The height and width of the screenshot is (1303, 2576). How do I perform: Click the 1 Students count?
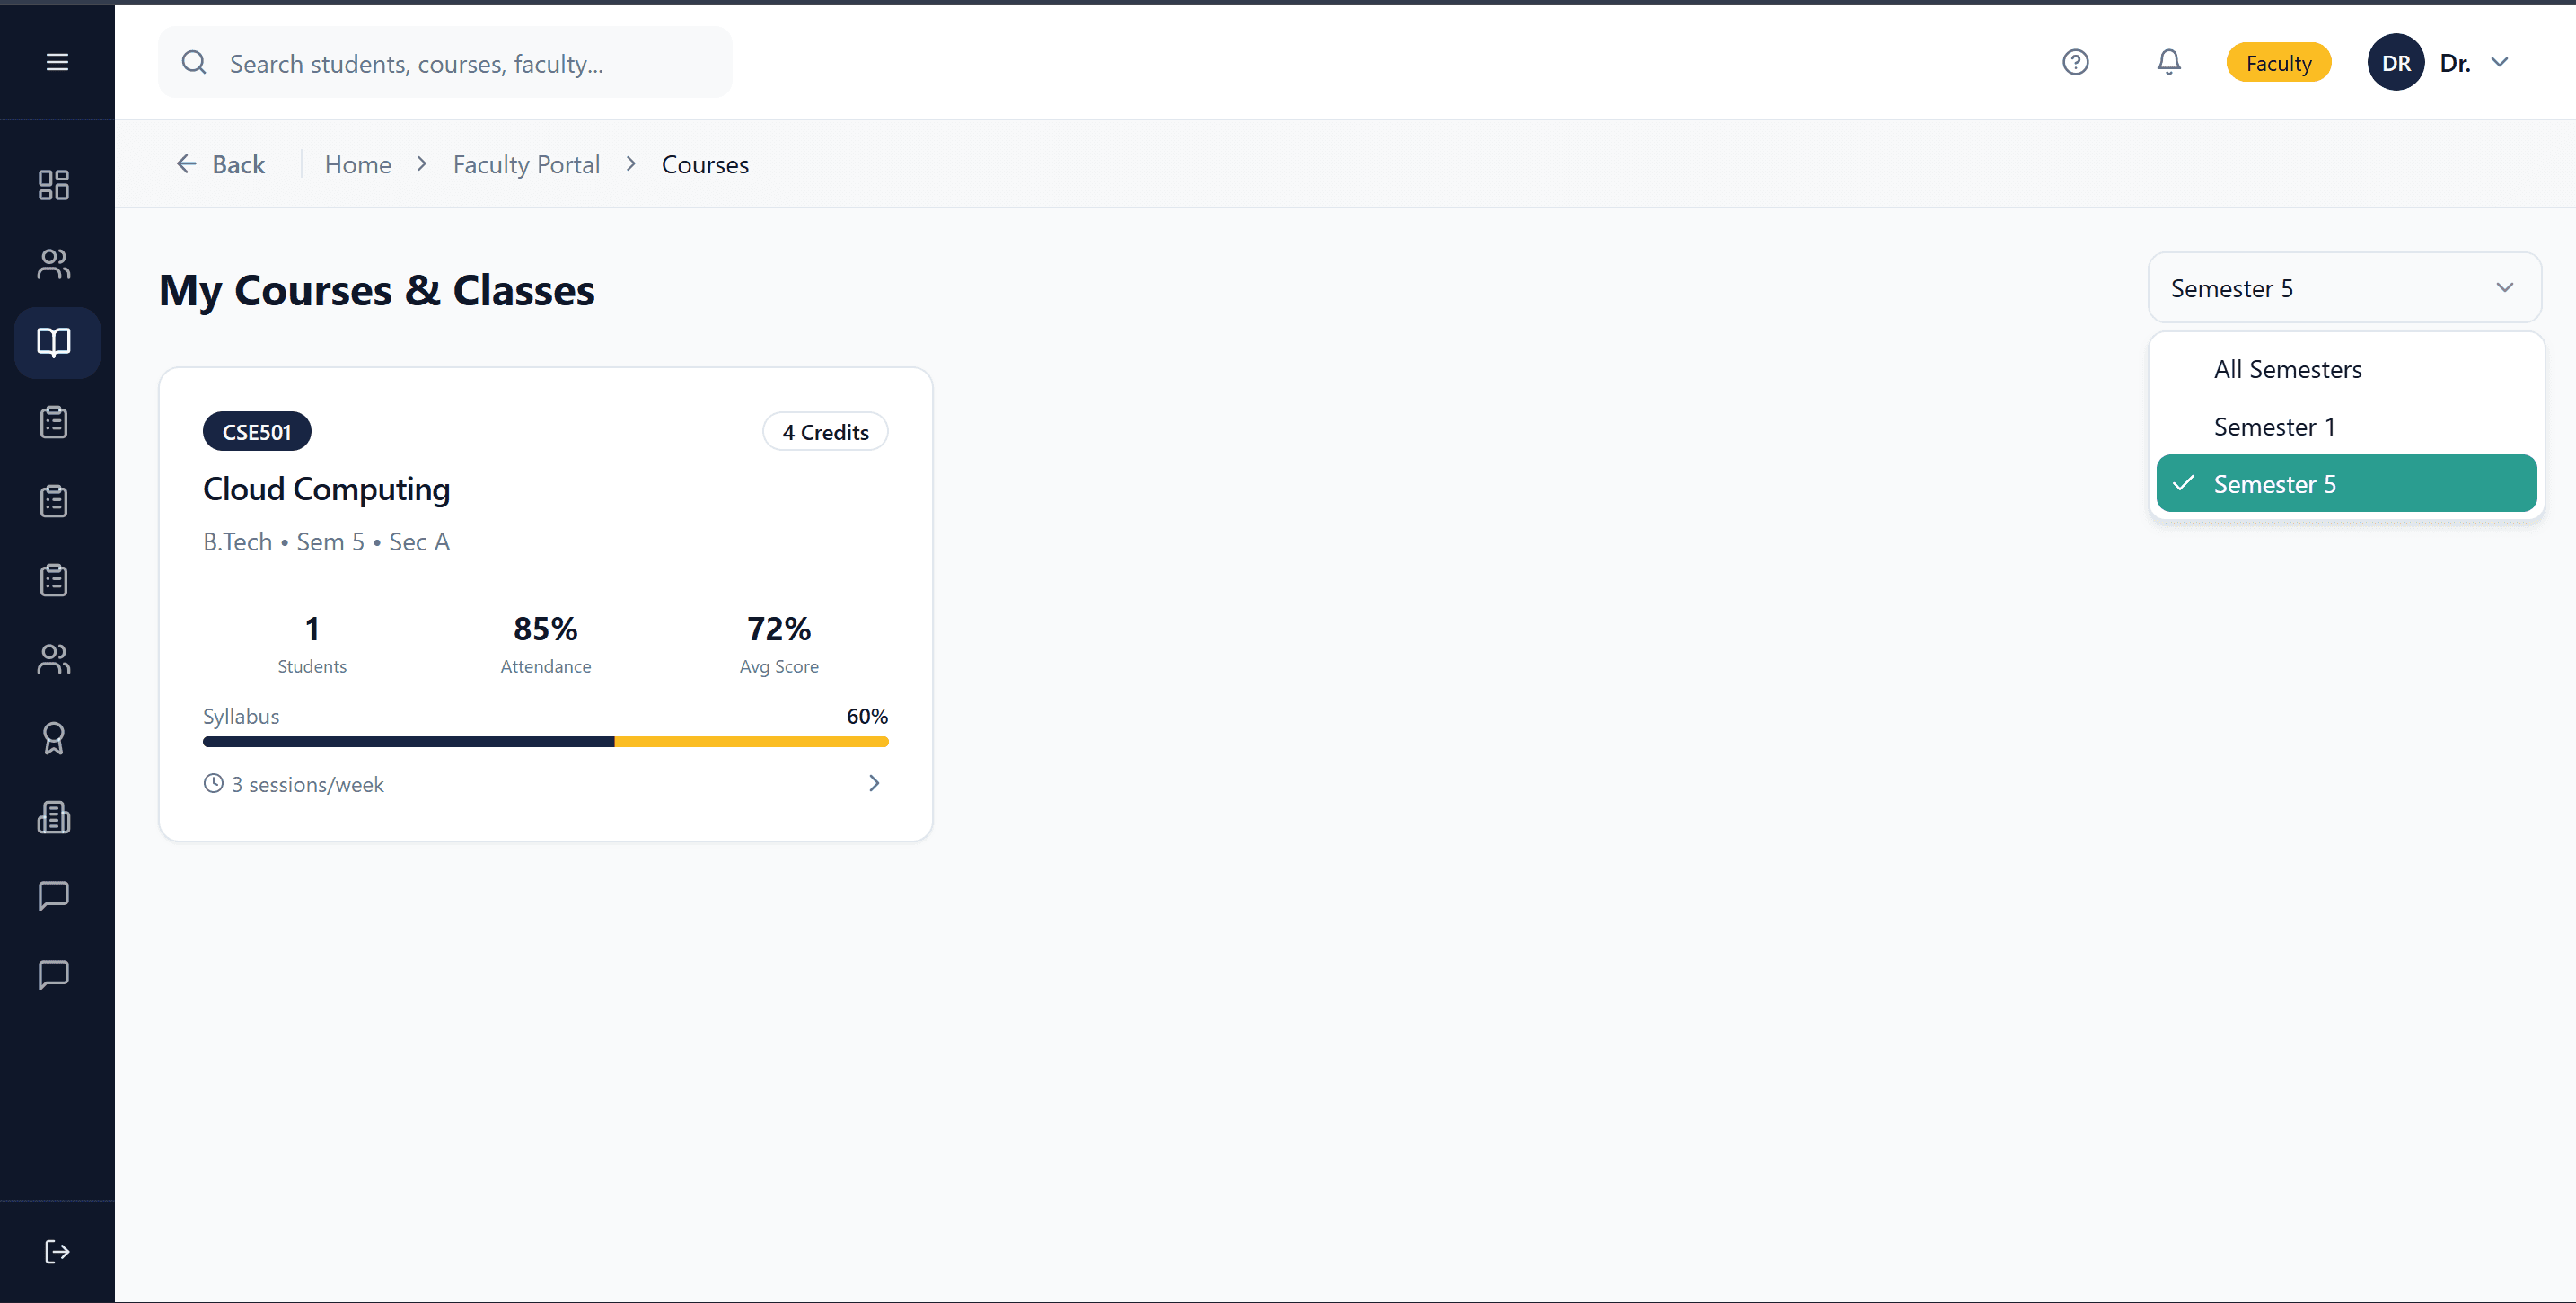[312, 628]
